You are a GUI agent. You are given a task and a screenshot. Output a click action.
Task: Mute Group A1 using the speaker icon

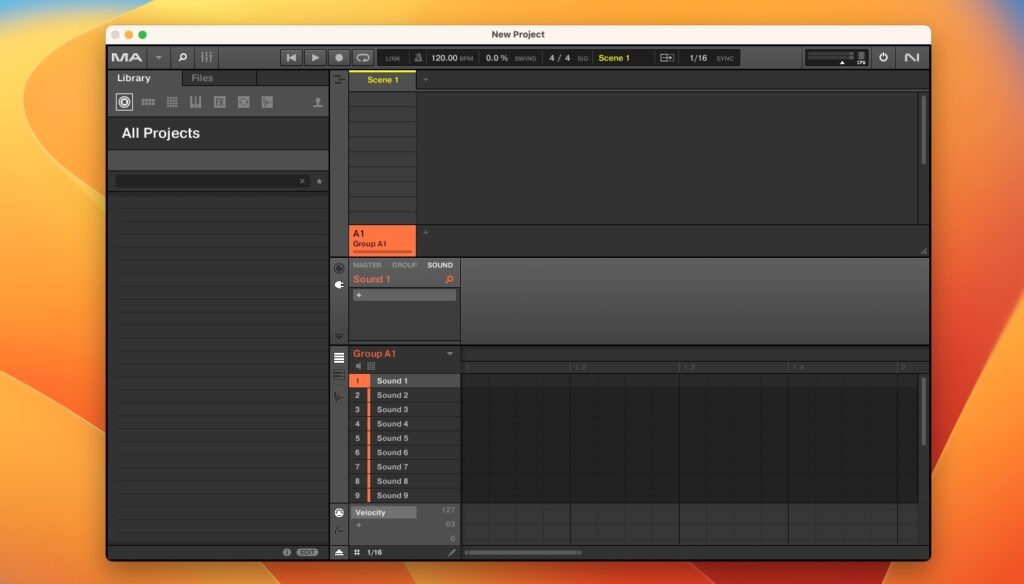(358, 366)
